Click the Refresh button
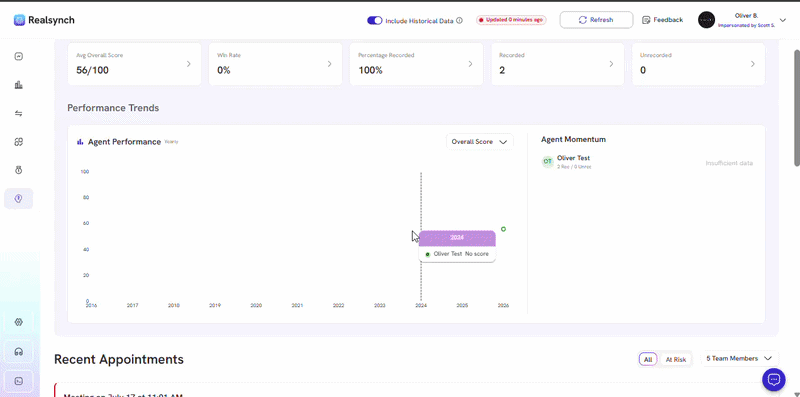 coord(596,20)
